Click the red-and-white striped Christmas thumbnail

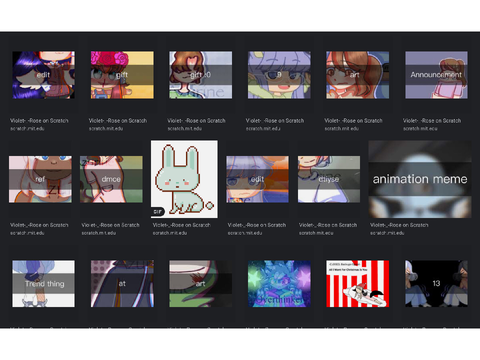358,284
